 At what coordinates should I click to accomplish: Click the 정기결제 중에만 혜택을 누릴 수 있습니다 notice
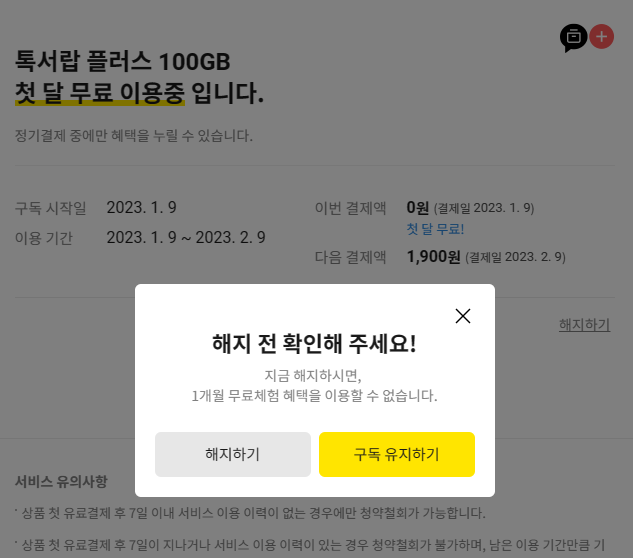[134, 136]
